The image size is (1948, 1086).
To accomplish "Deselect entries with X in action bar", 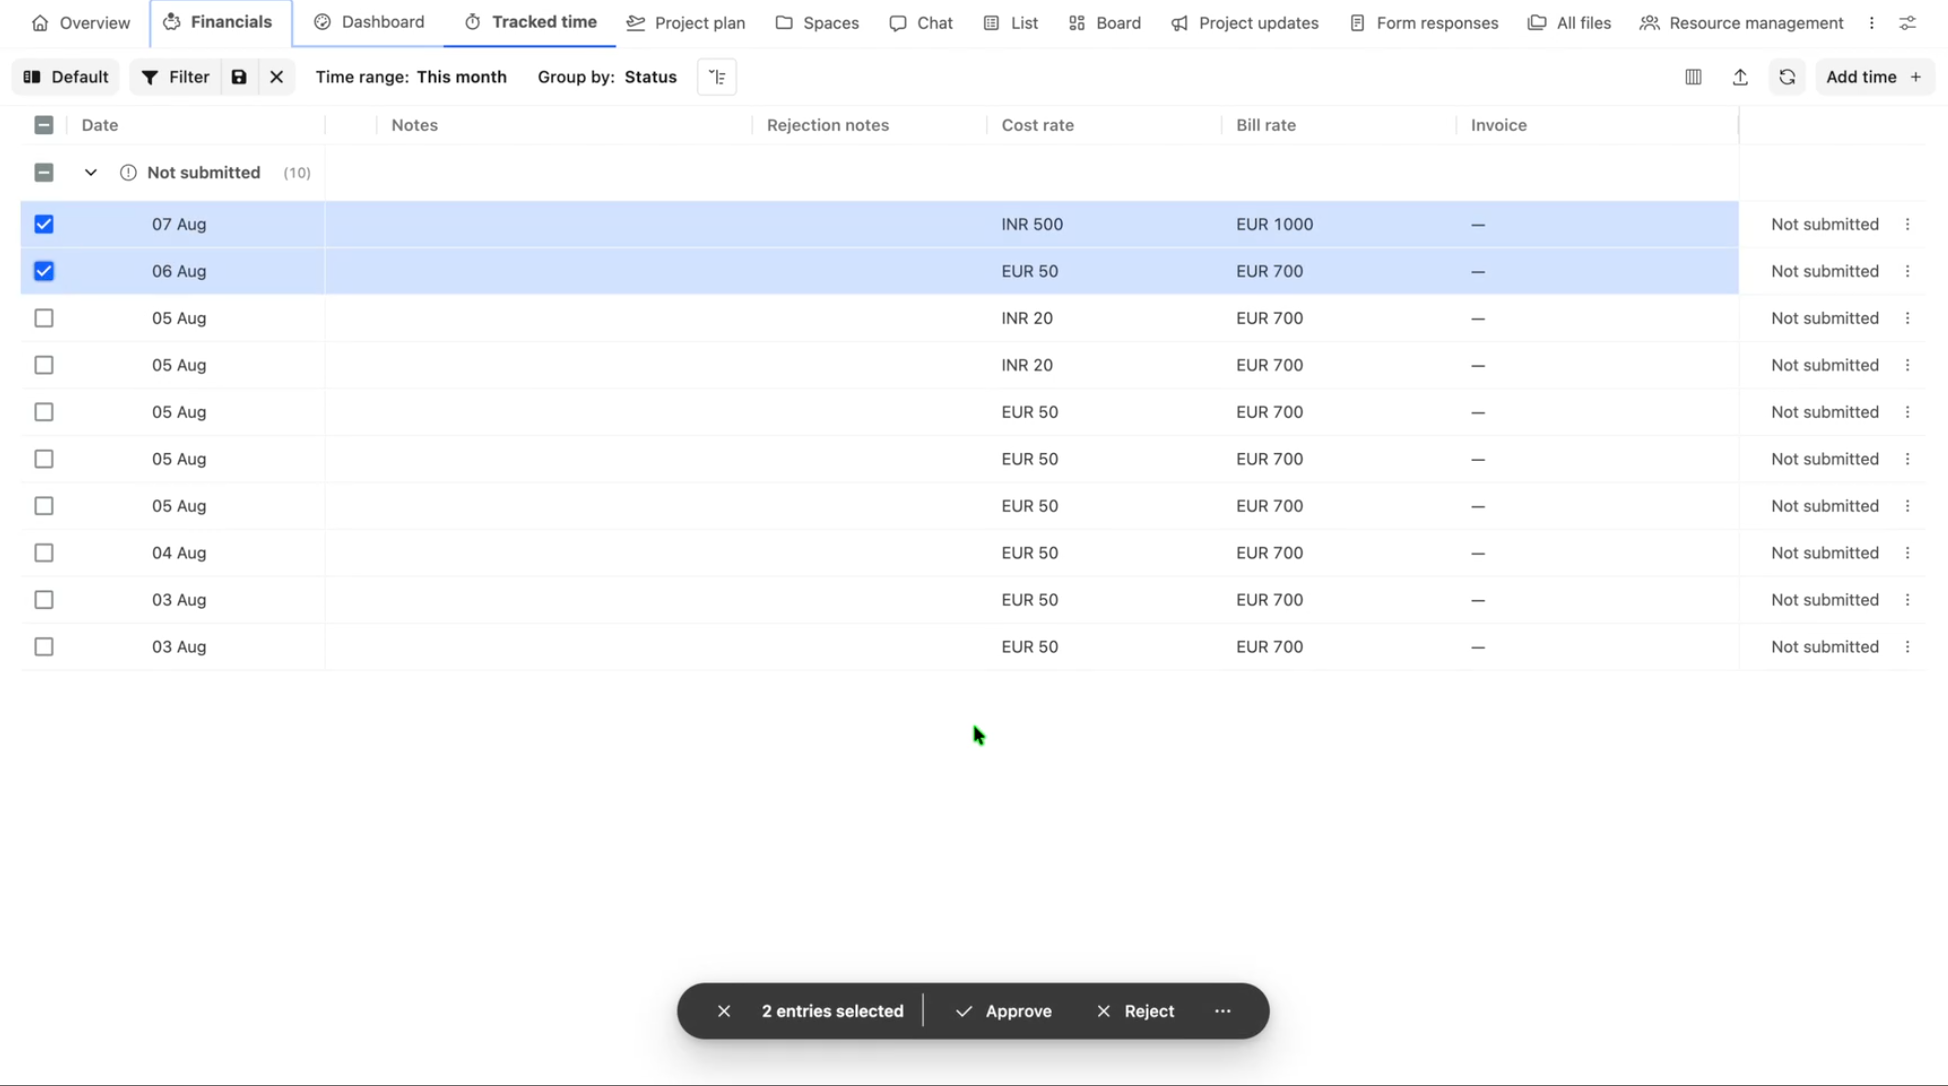I will [x=724, y=1011].
